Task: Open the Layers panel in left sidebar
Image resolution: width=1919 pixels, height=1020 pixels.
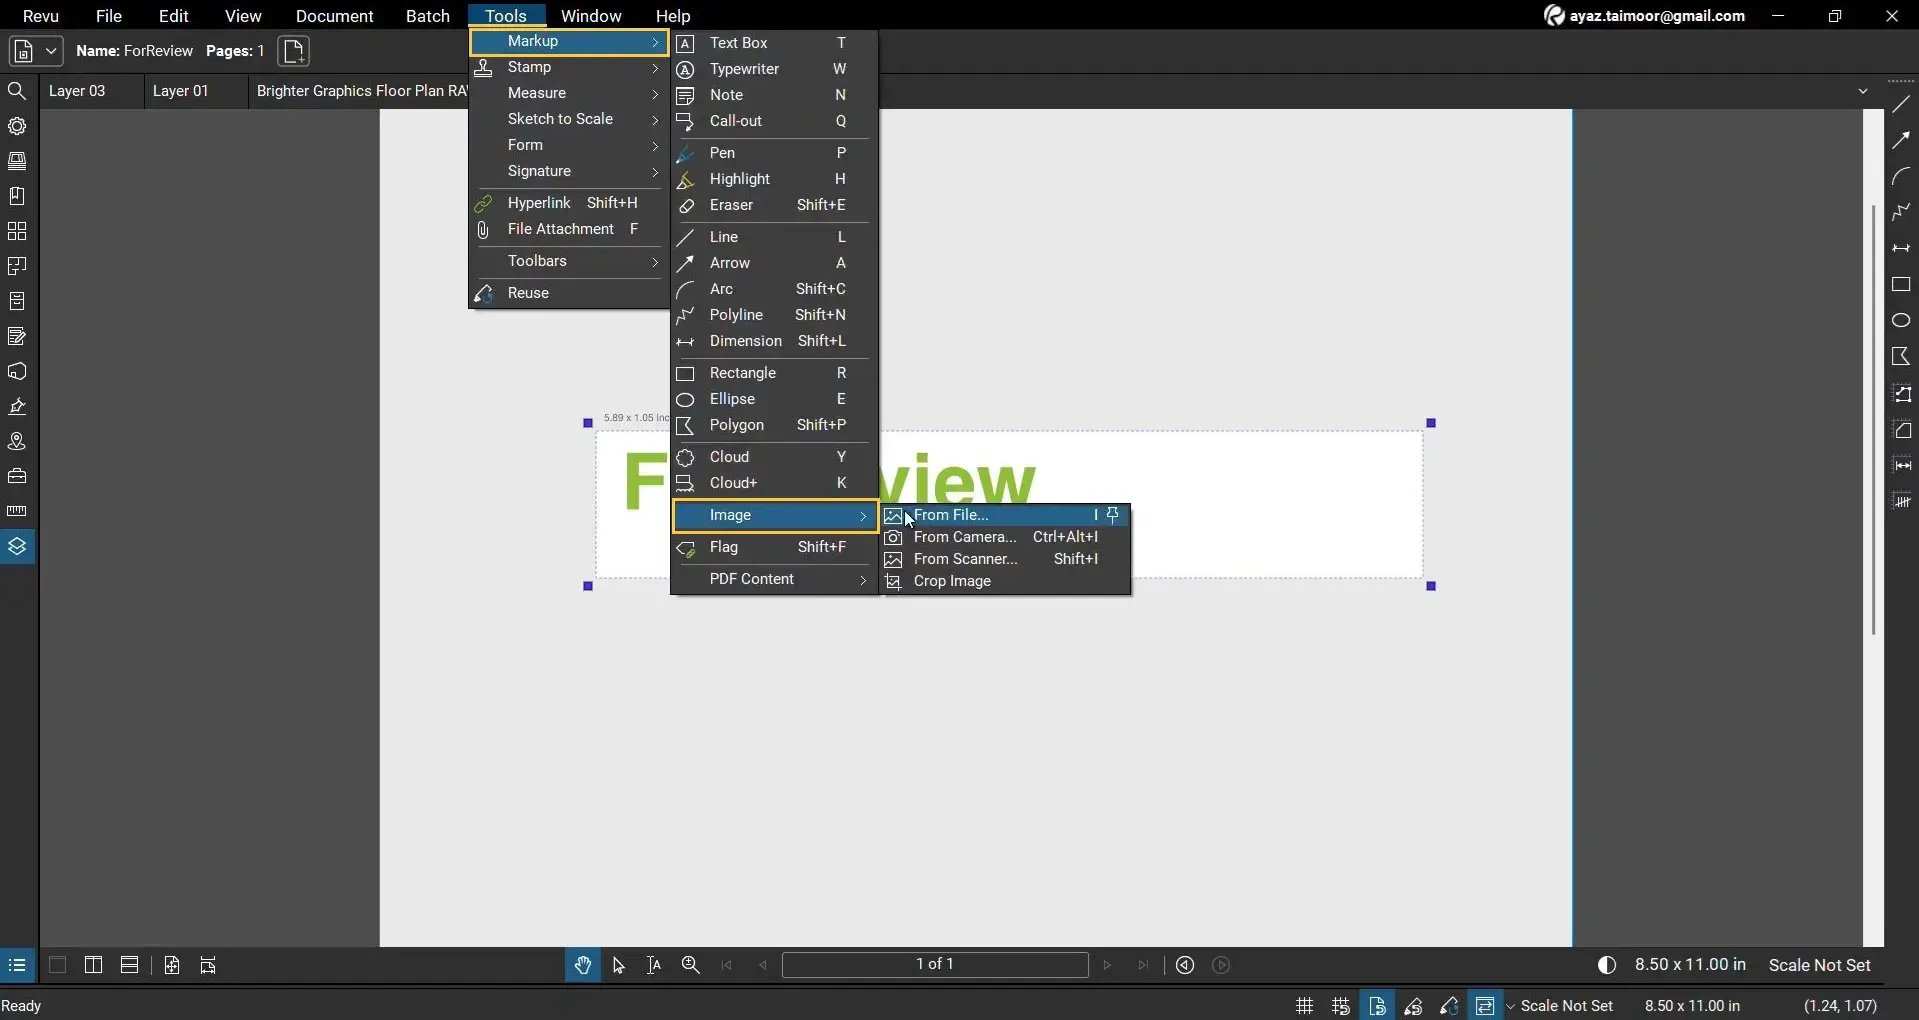Action: 17,546
